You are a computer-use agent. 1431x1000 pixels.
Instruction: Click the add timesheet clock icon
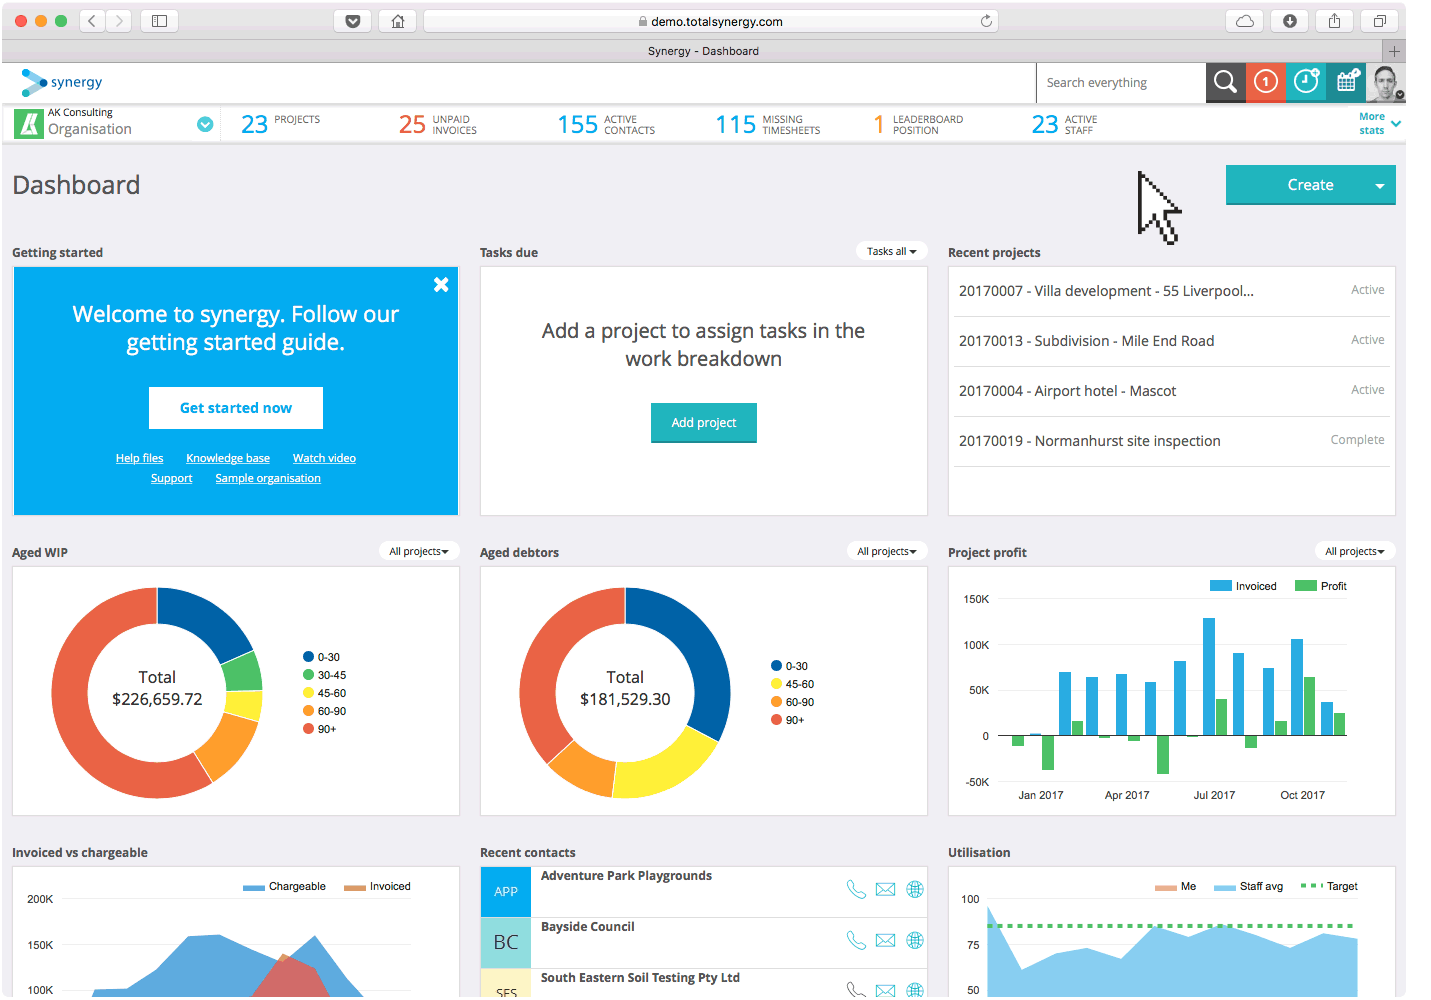coord(1306,82)
